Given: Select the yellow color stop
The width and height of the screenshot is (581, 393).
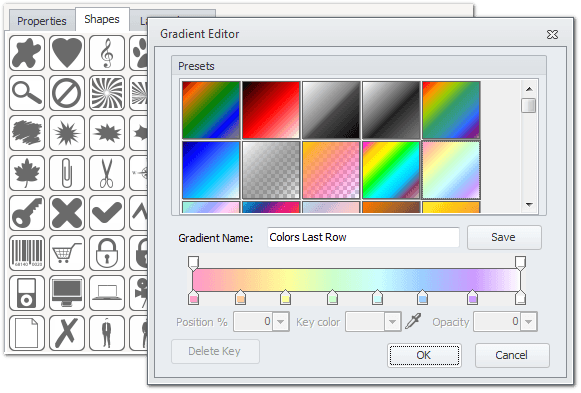Looking at the screenshot, I should click(x=285, y=297).
